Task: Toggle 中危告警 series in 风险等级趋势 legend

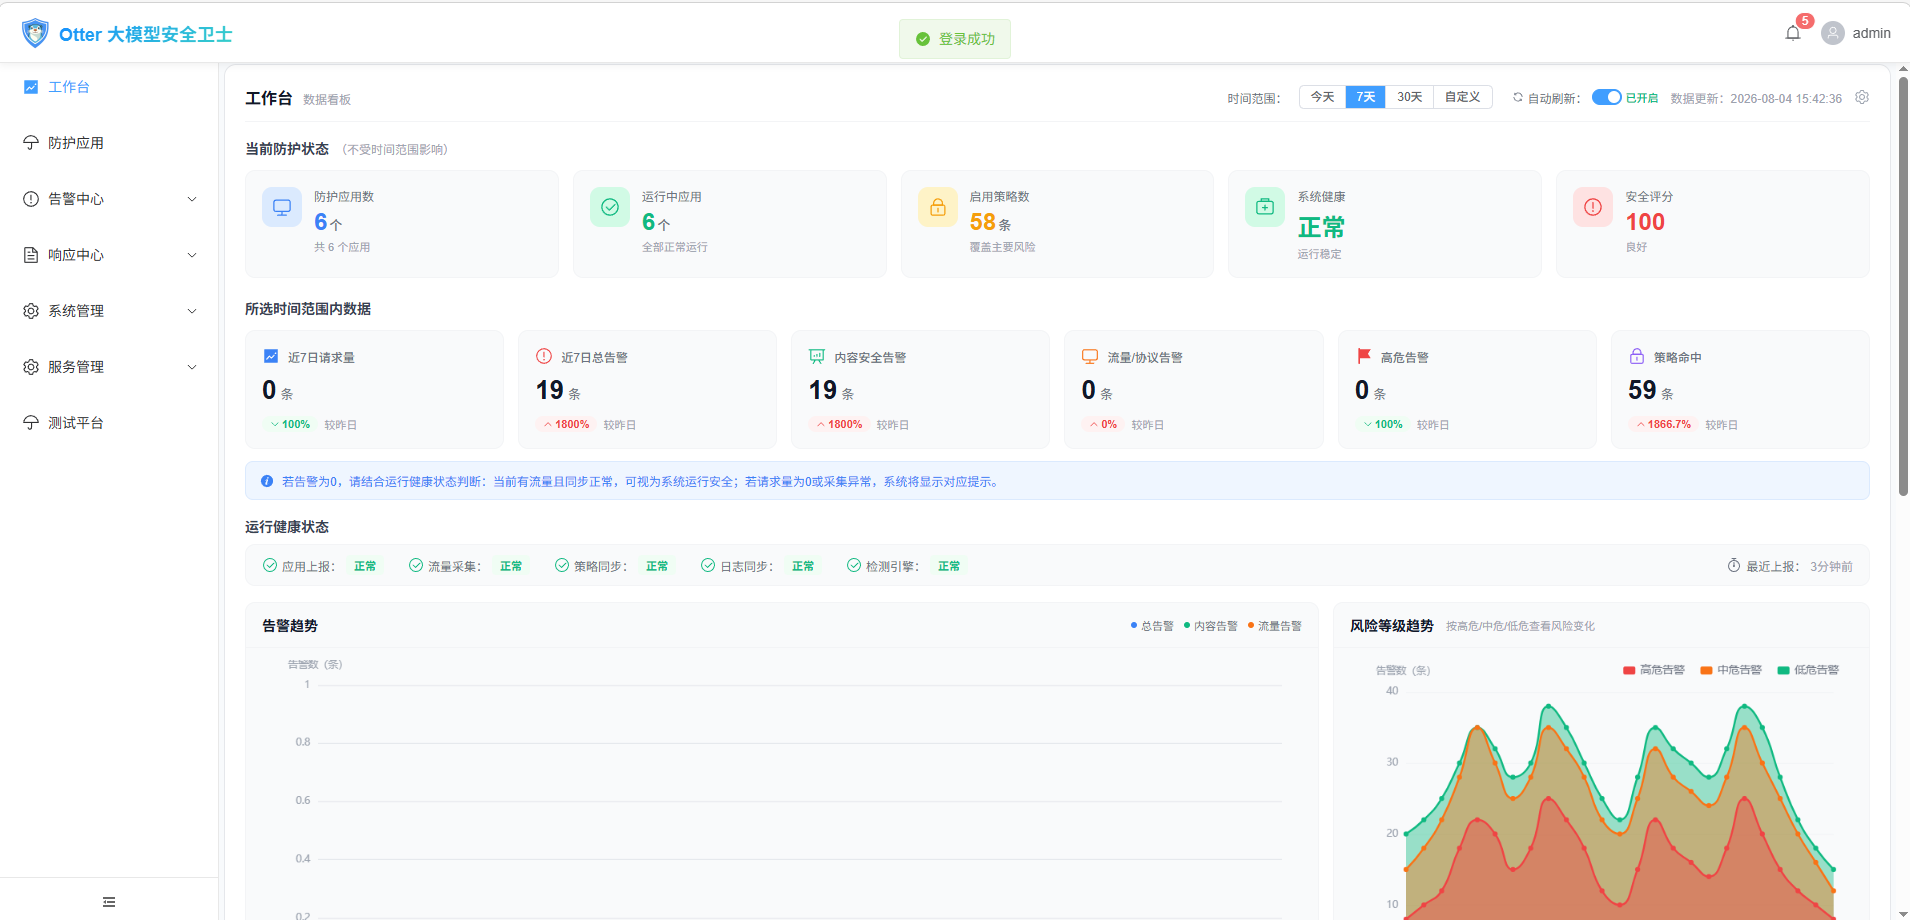Action: (x=1731, y=670)
